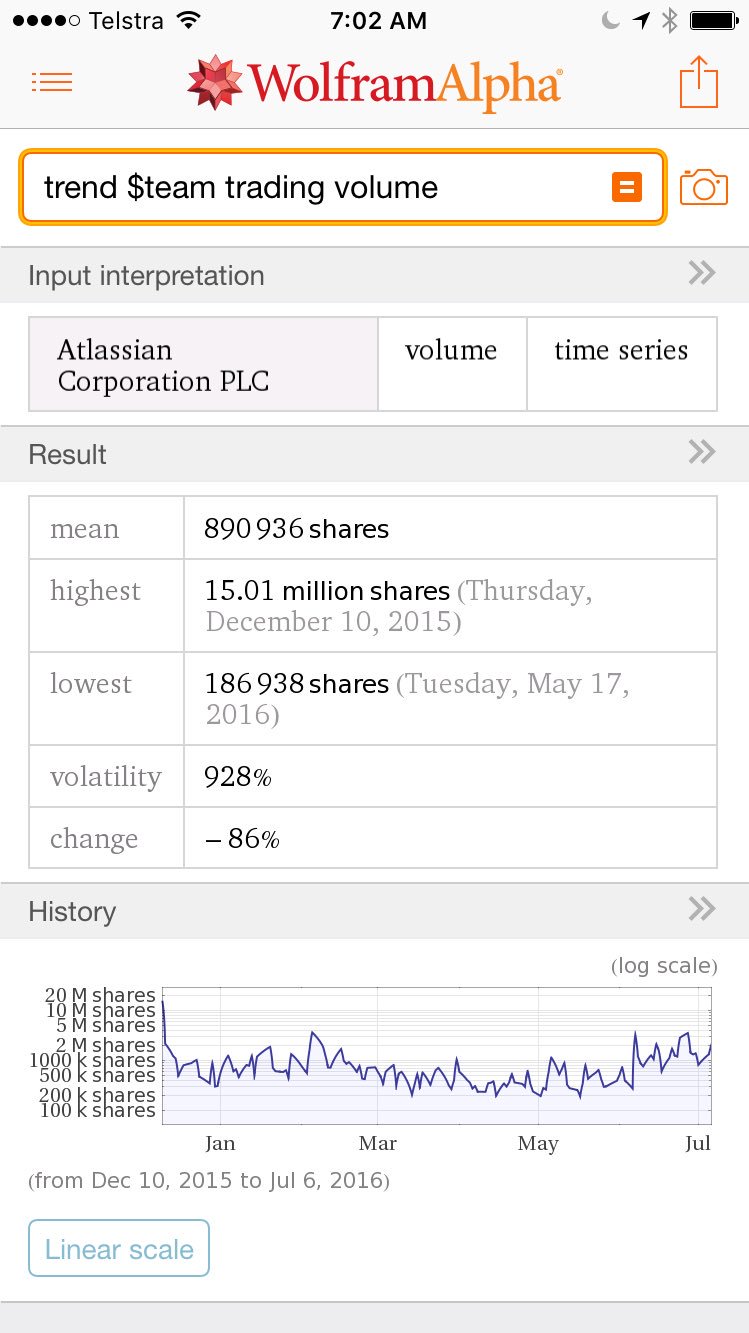Select the highest volume result row
The height and width of the screenshot is (1333, 749).
(x=372, y=605)
